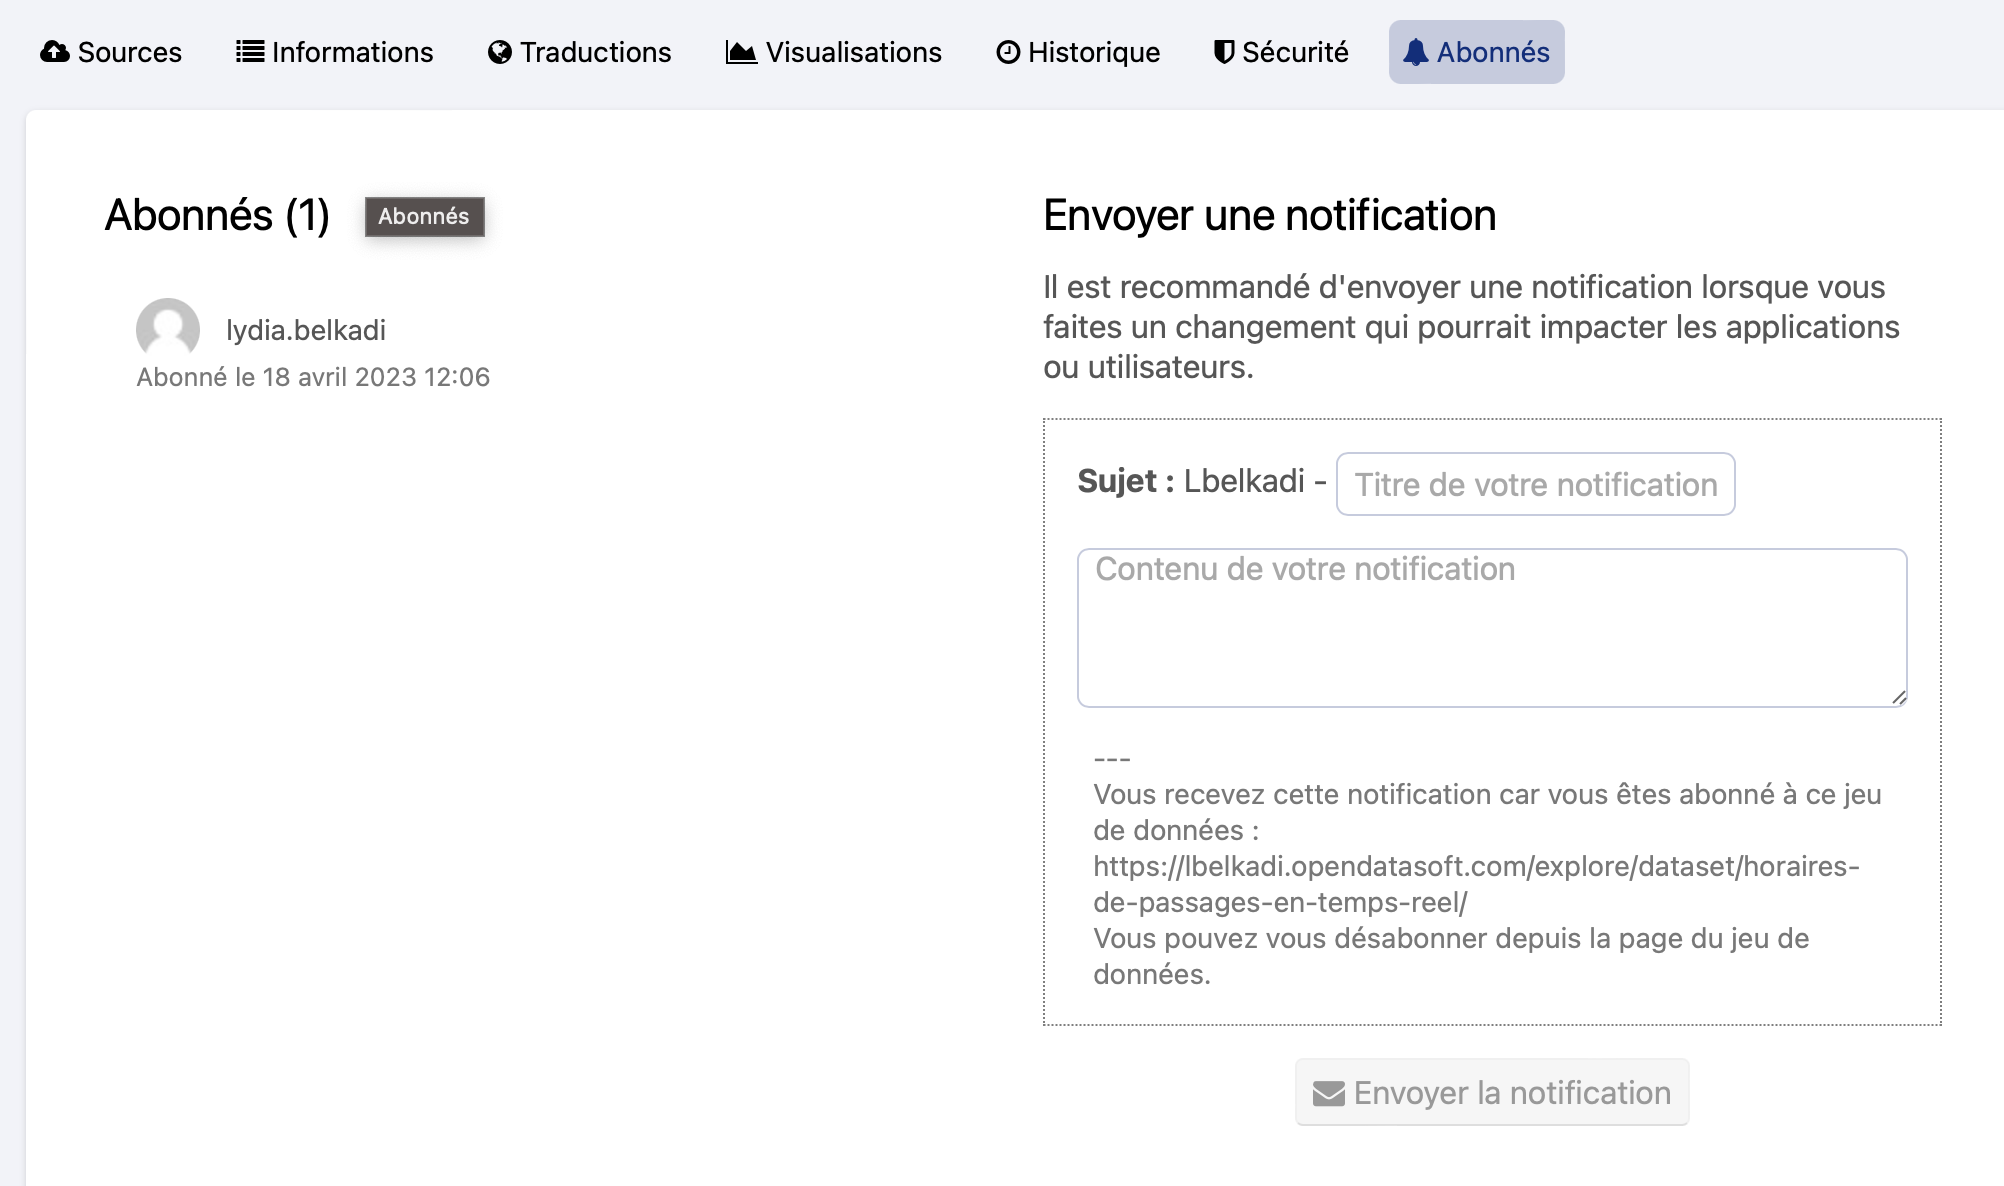Click the Traductions globe icon
The height and width of the screenshot is (1186, 2004).
tap(500, 52)
